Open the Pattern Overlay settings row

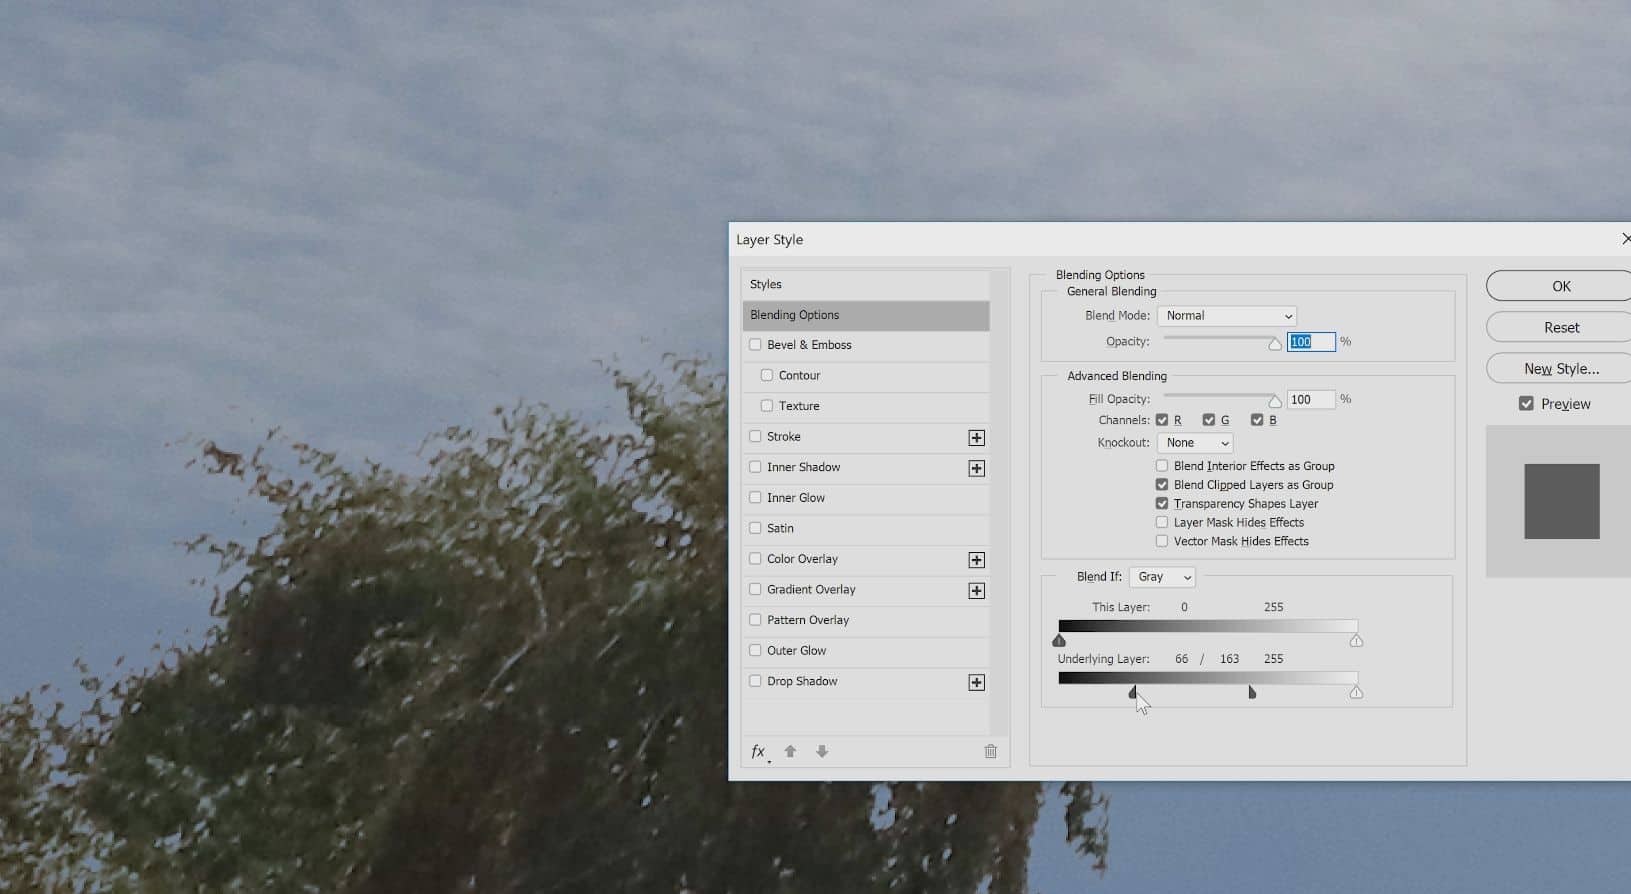[866, 620]
